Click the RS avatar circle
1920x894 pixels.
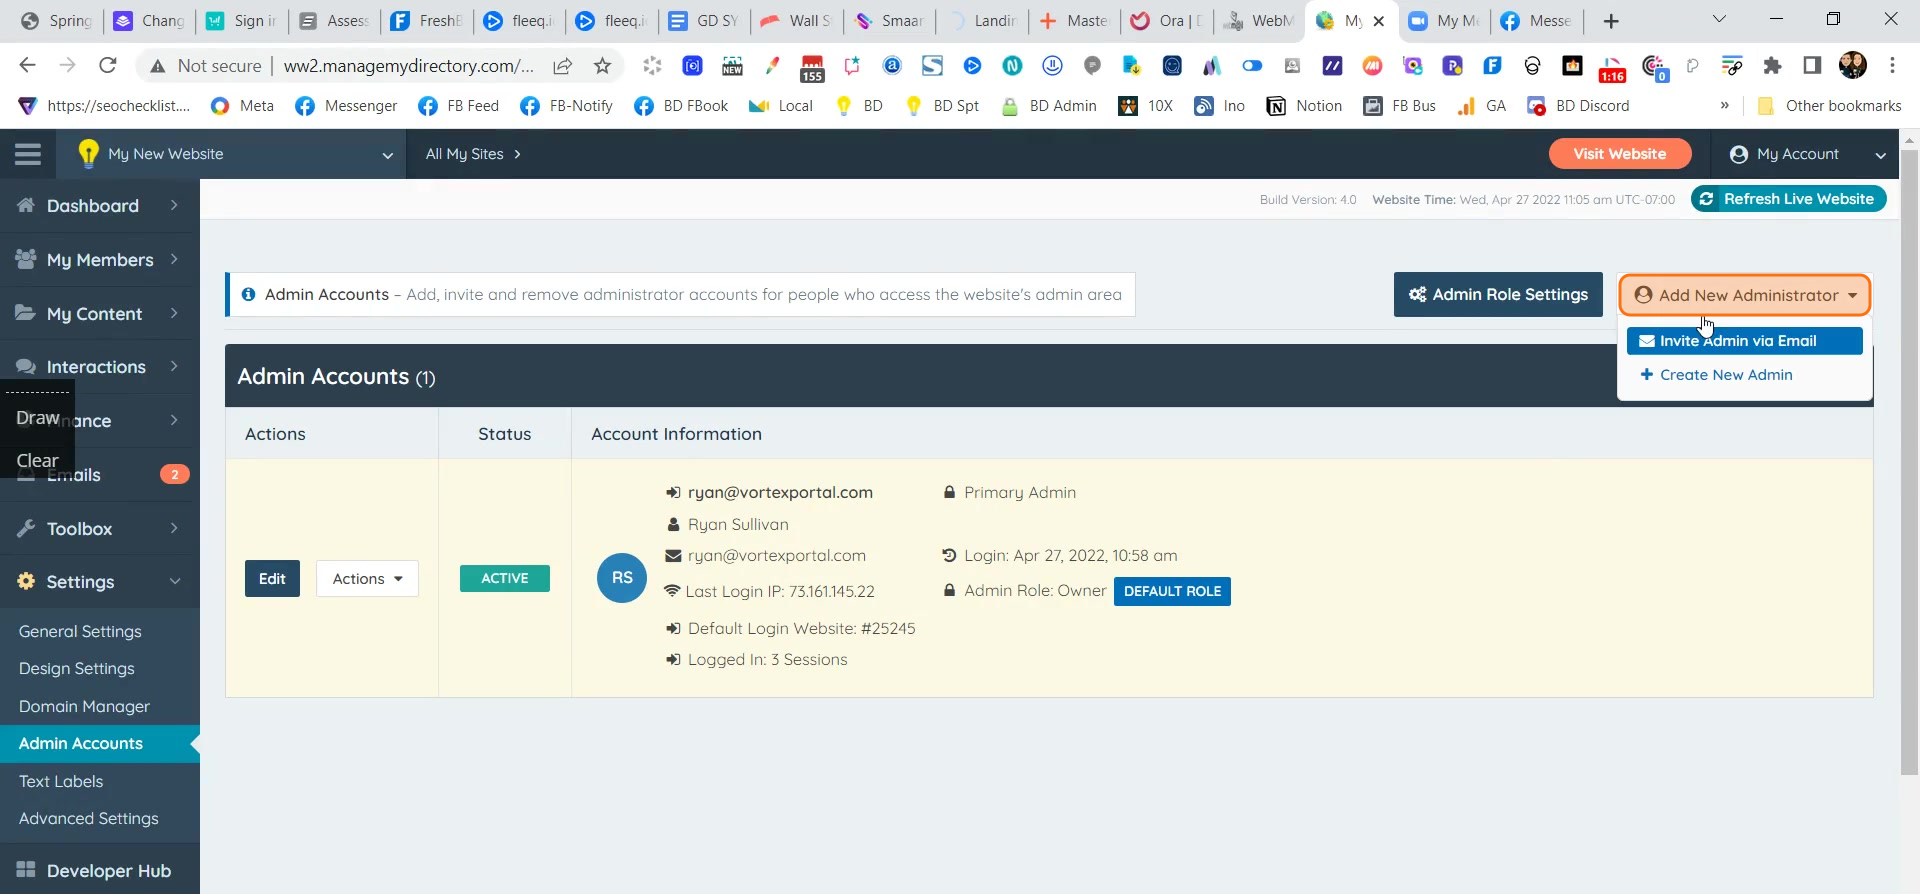click(x=622, y=578)
